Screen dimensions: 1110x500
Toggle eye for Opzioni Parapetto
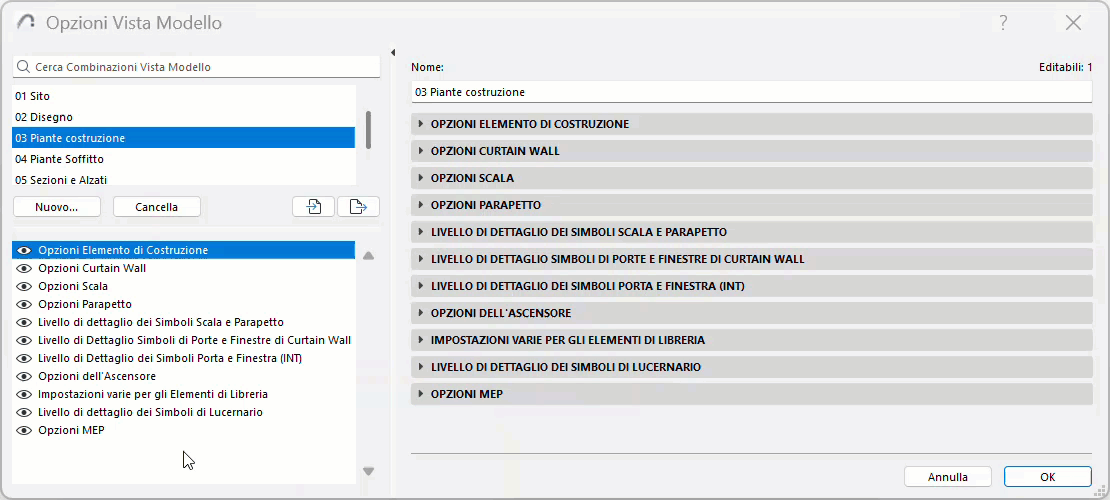(x=25, y=305)
